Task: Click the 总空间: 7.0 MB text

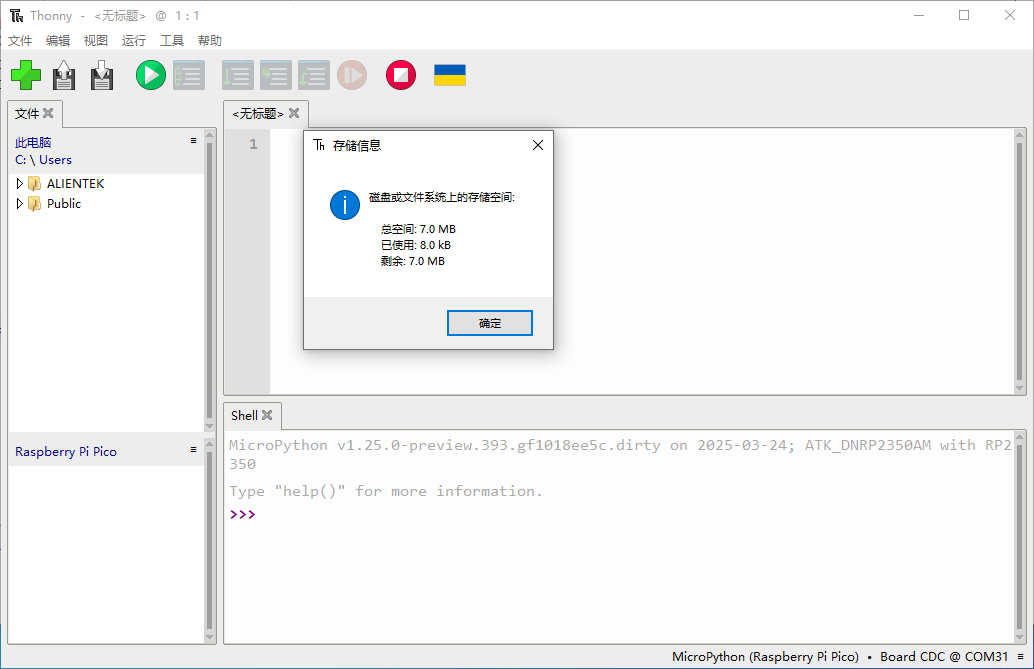Action: (418, 229)
